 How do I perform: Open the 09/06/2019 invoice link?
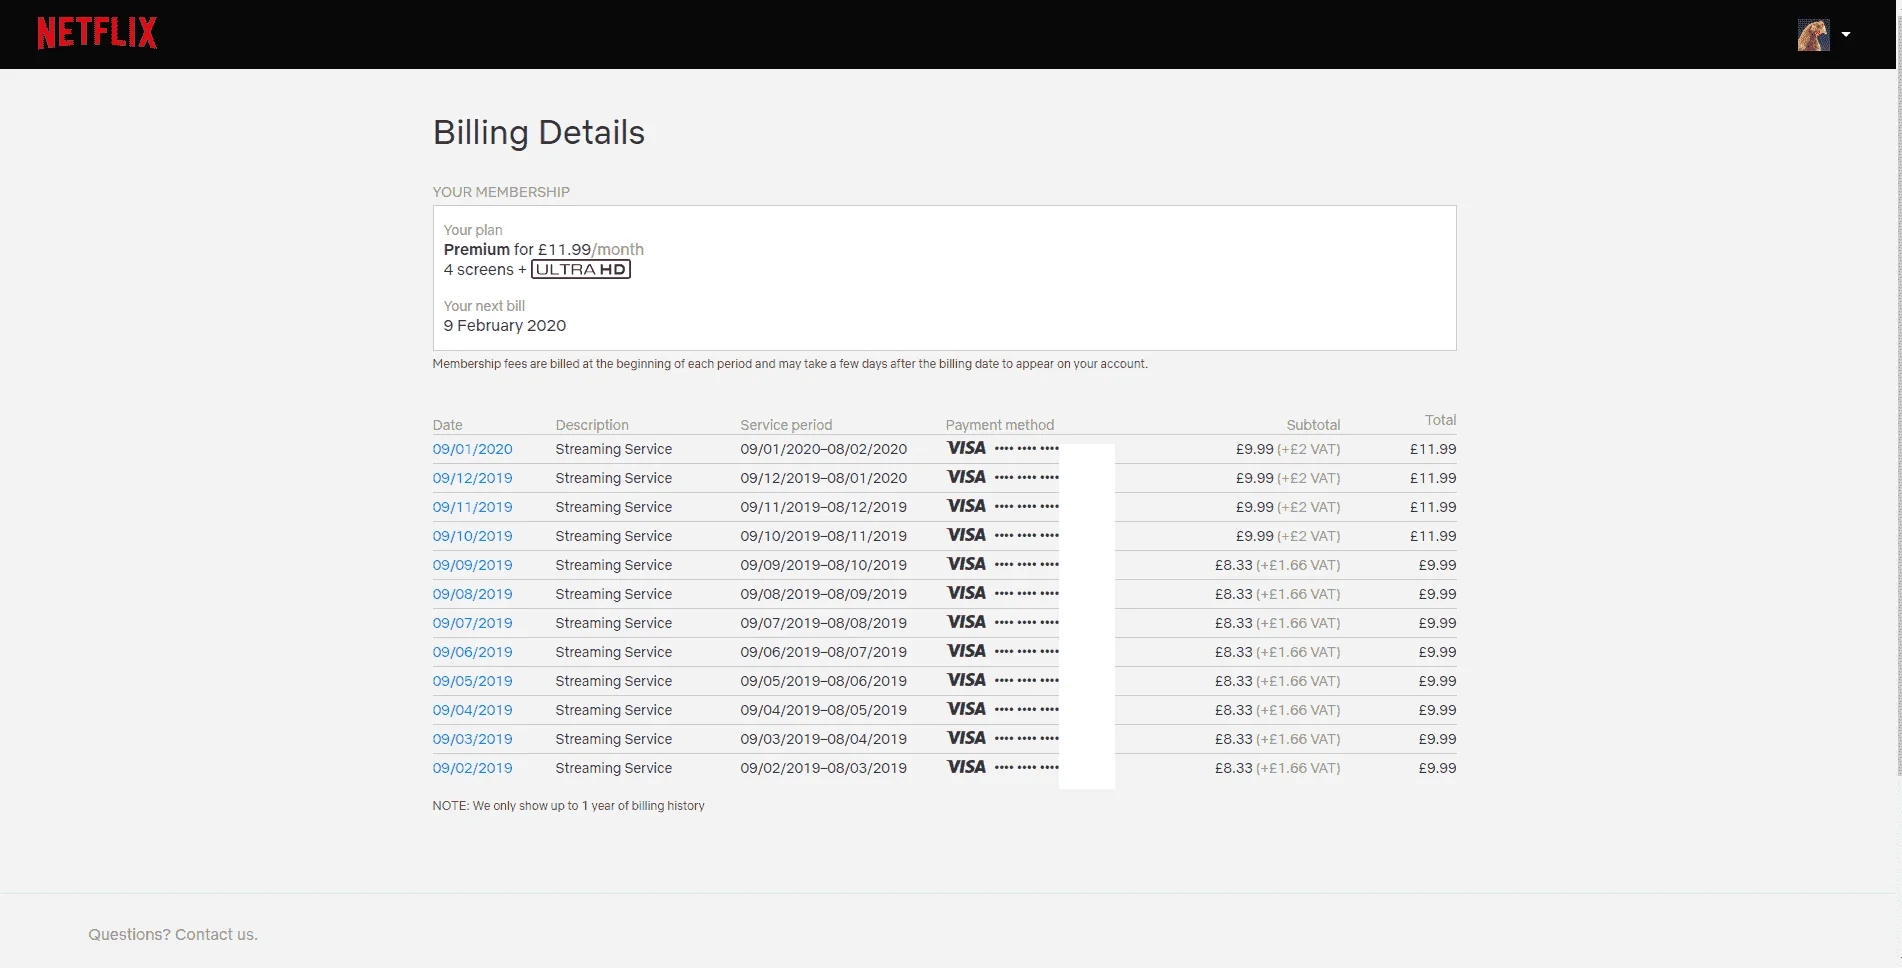pyautogui.click(x=472, y=652)
